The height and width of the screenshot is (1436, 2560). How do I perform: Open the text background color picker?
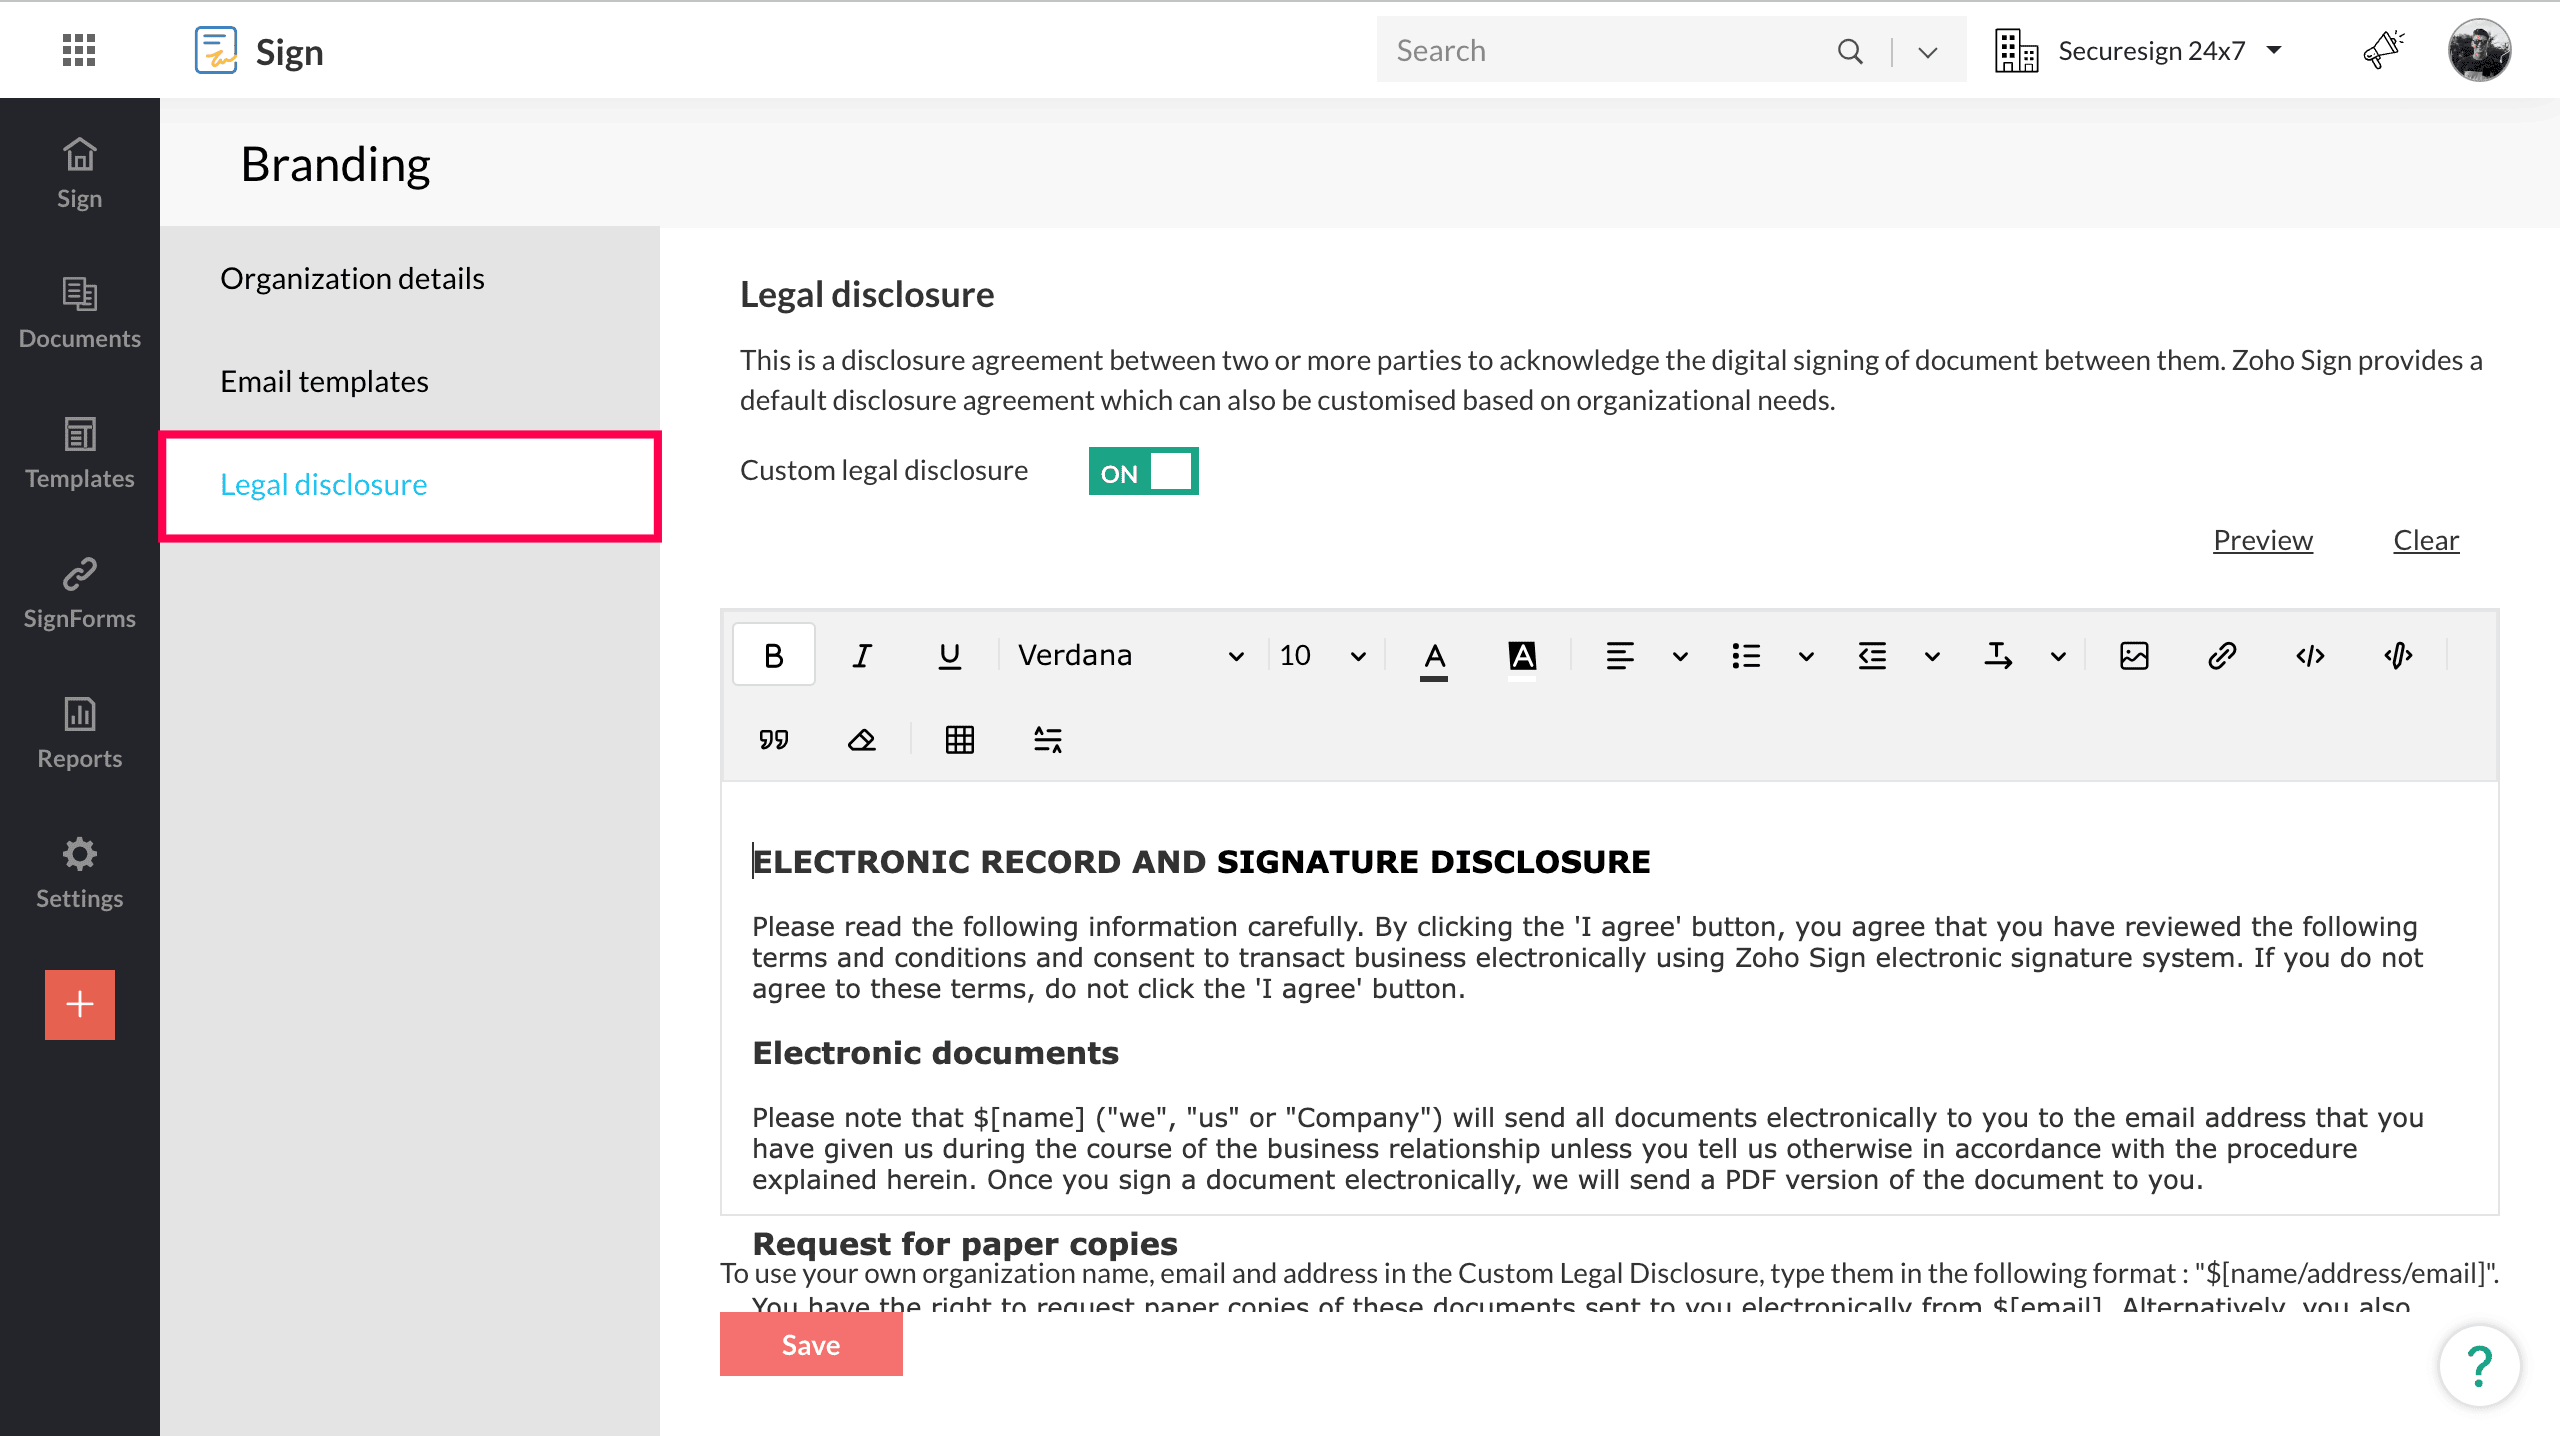coord(1521,656)
